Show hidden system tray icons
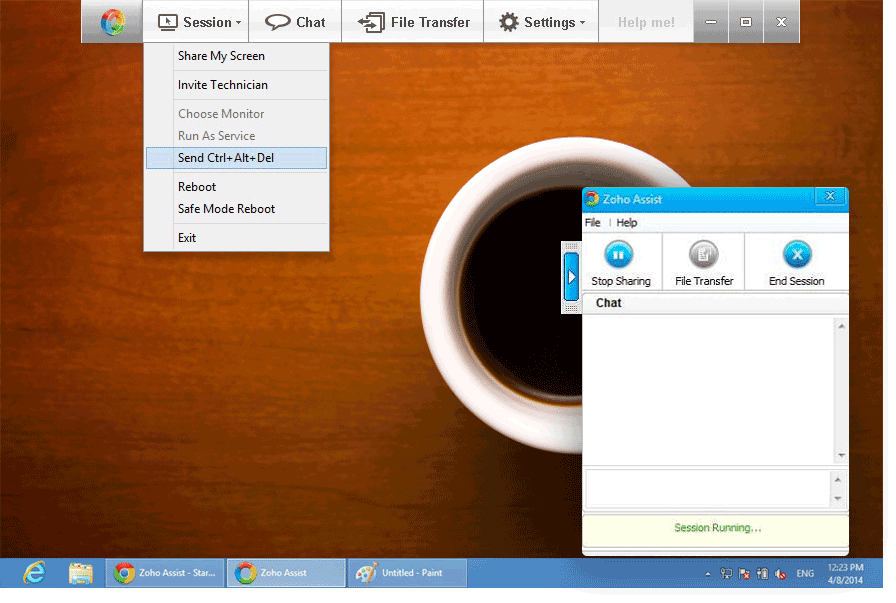Viewport: 896px width, 603px height. [x=708, y=574]
